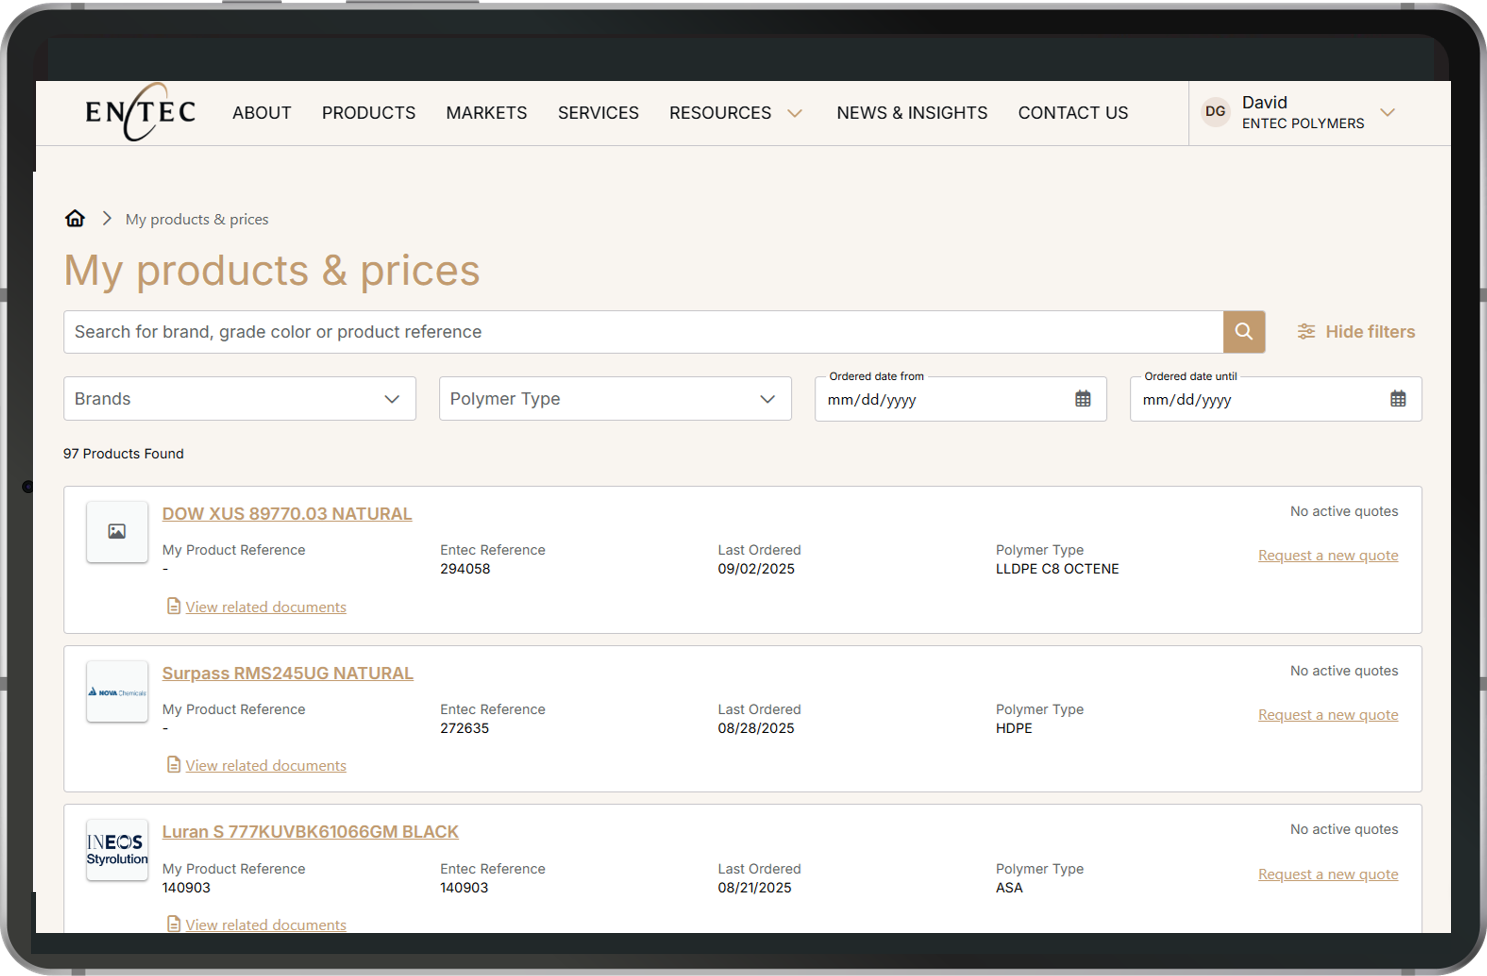Click the document icon beside DOW related documents
This screenshot has width=1487, height=976.
click(x=174, y=606)
